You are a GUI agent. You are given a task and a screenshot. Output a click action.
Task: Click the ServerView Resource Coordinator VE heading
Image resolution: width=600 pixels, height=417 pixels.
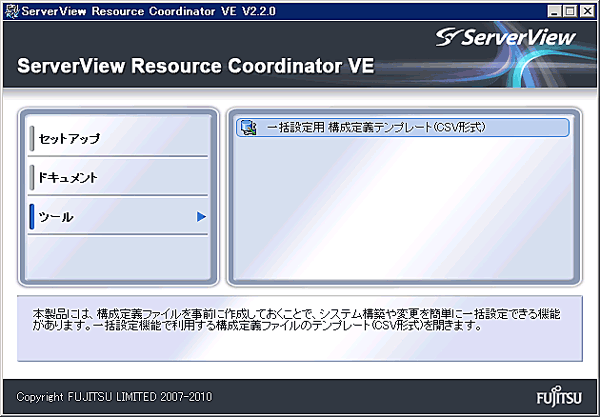[x=196, y=65]
